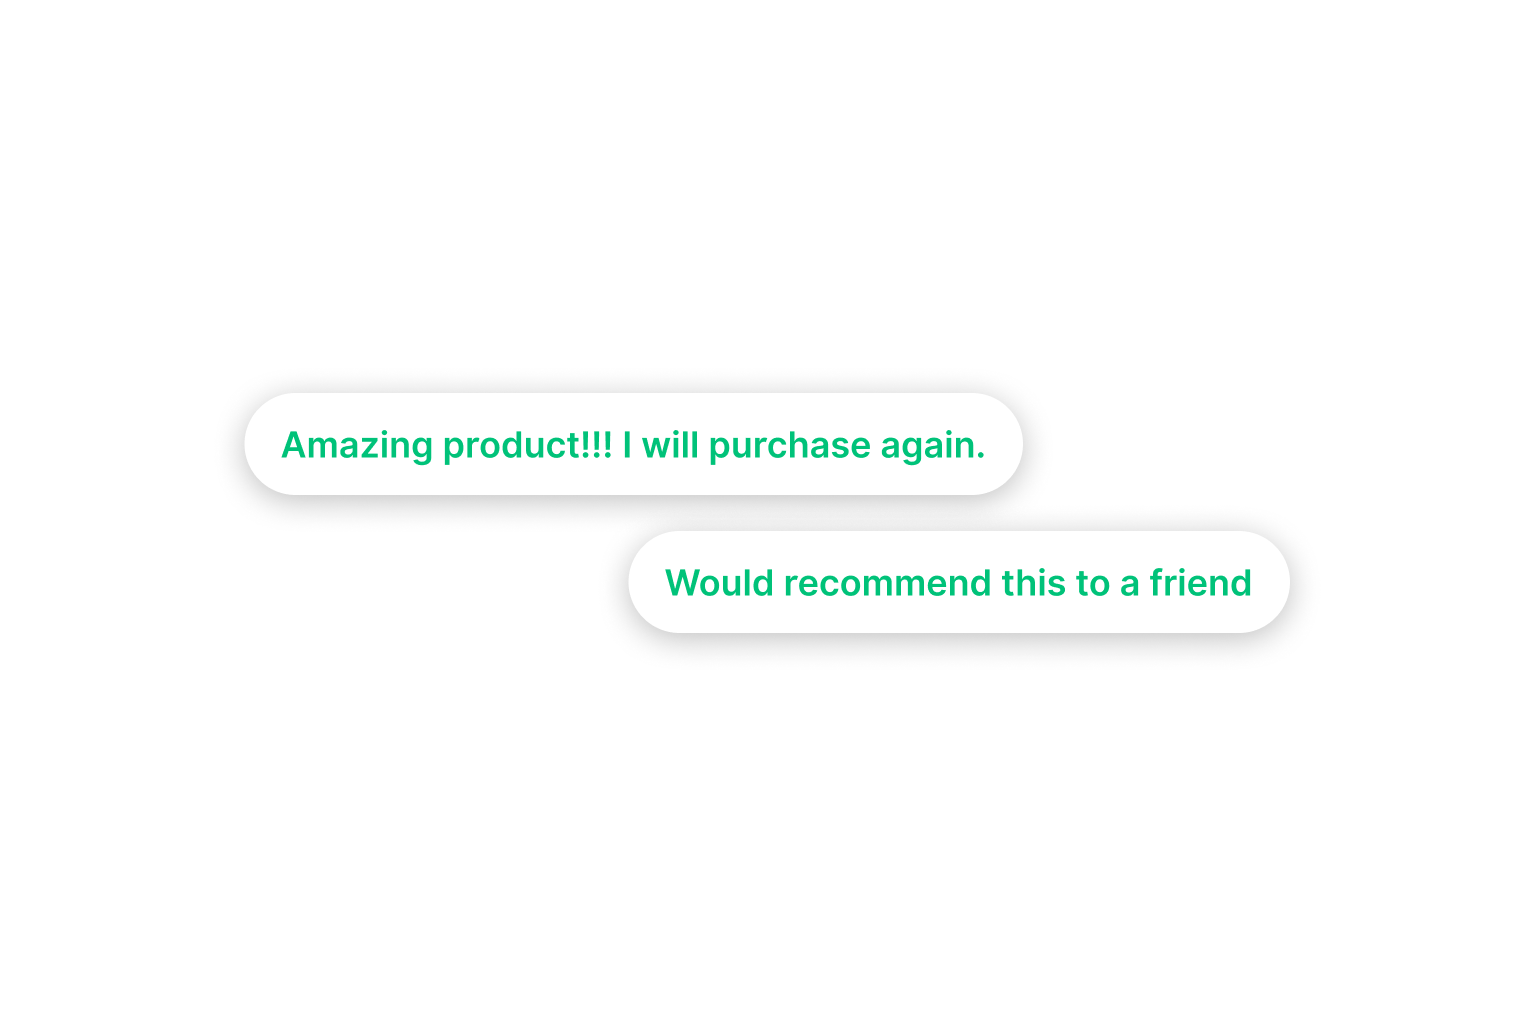Image resolution: width=1536 pixels, height=1025 pixels.
Task: Click the word "product!!!" in first bubble
Action: (527, 446)
